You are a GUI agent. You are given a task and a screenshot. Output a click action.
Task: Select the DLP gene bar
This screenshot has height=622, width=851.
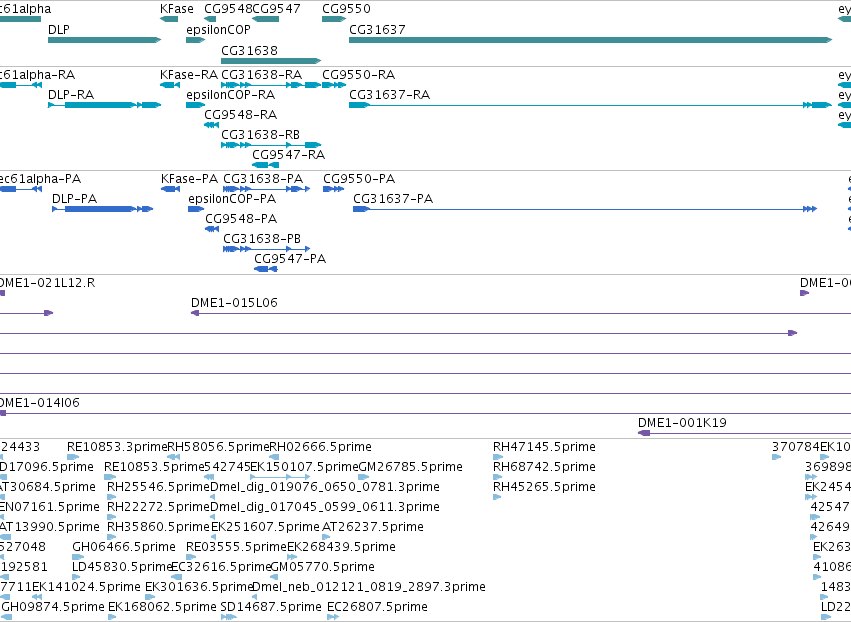click(x=105, y=40)
